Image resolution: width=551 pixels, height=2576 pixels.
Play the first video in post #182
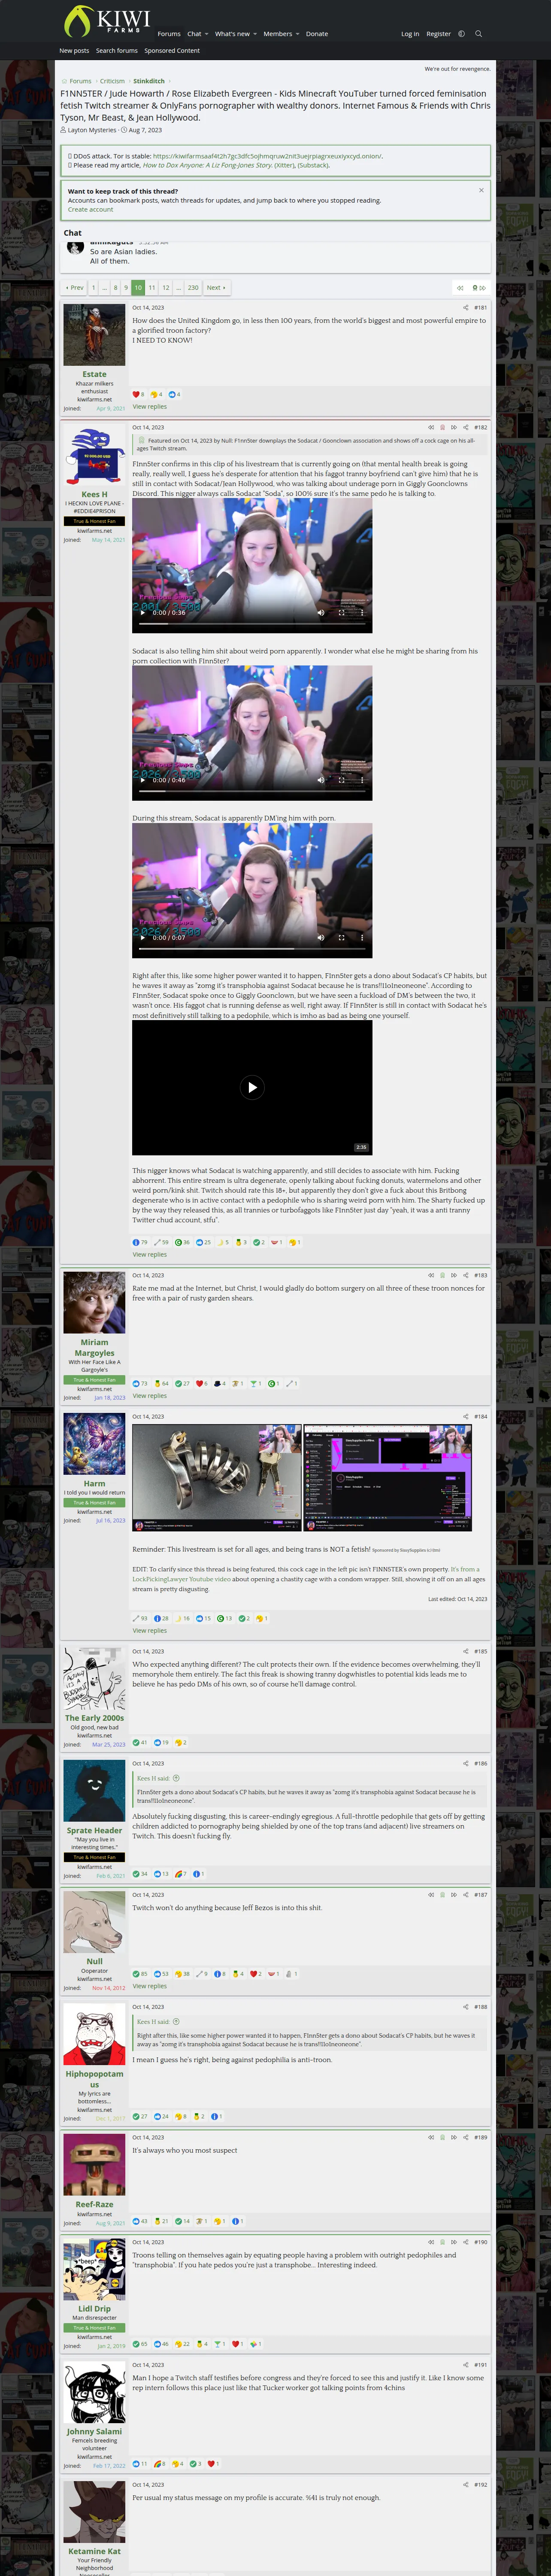click(x=143, y=613)
